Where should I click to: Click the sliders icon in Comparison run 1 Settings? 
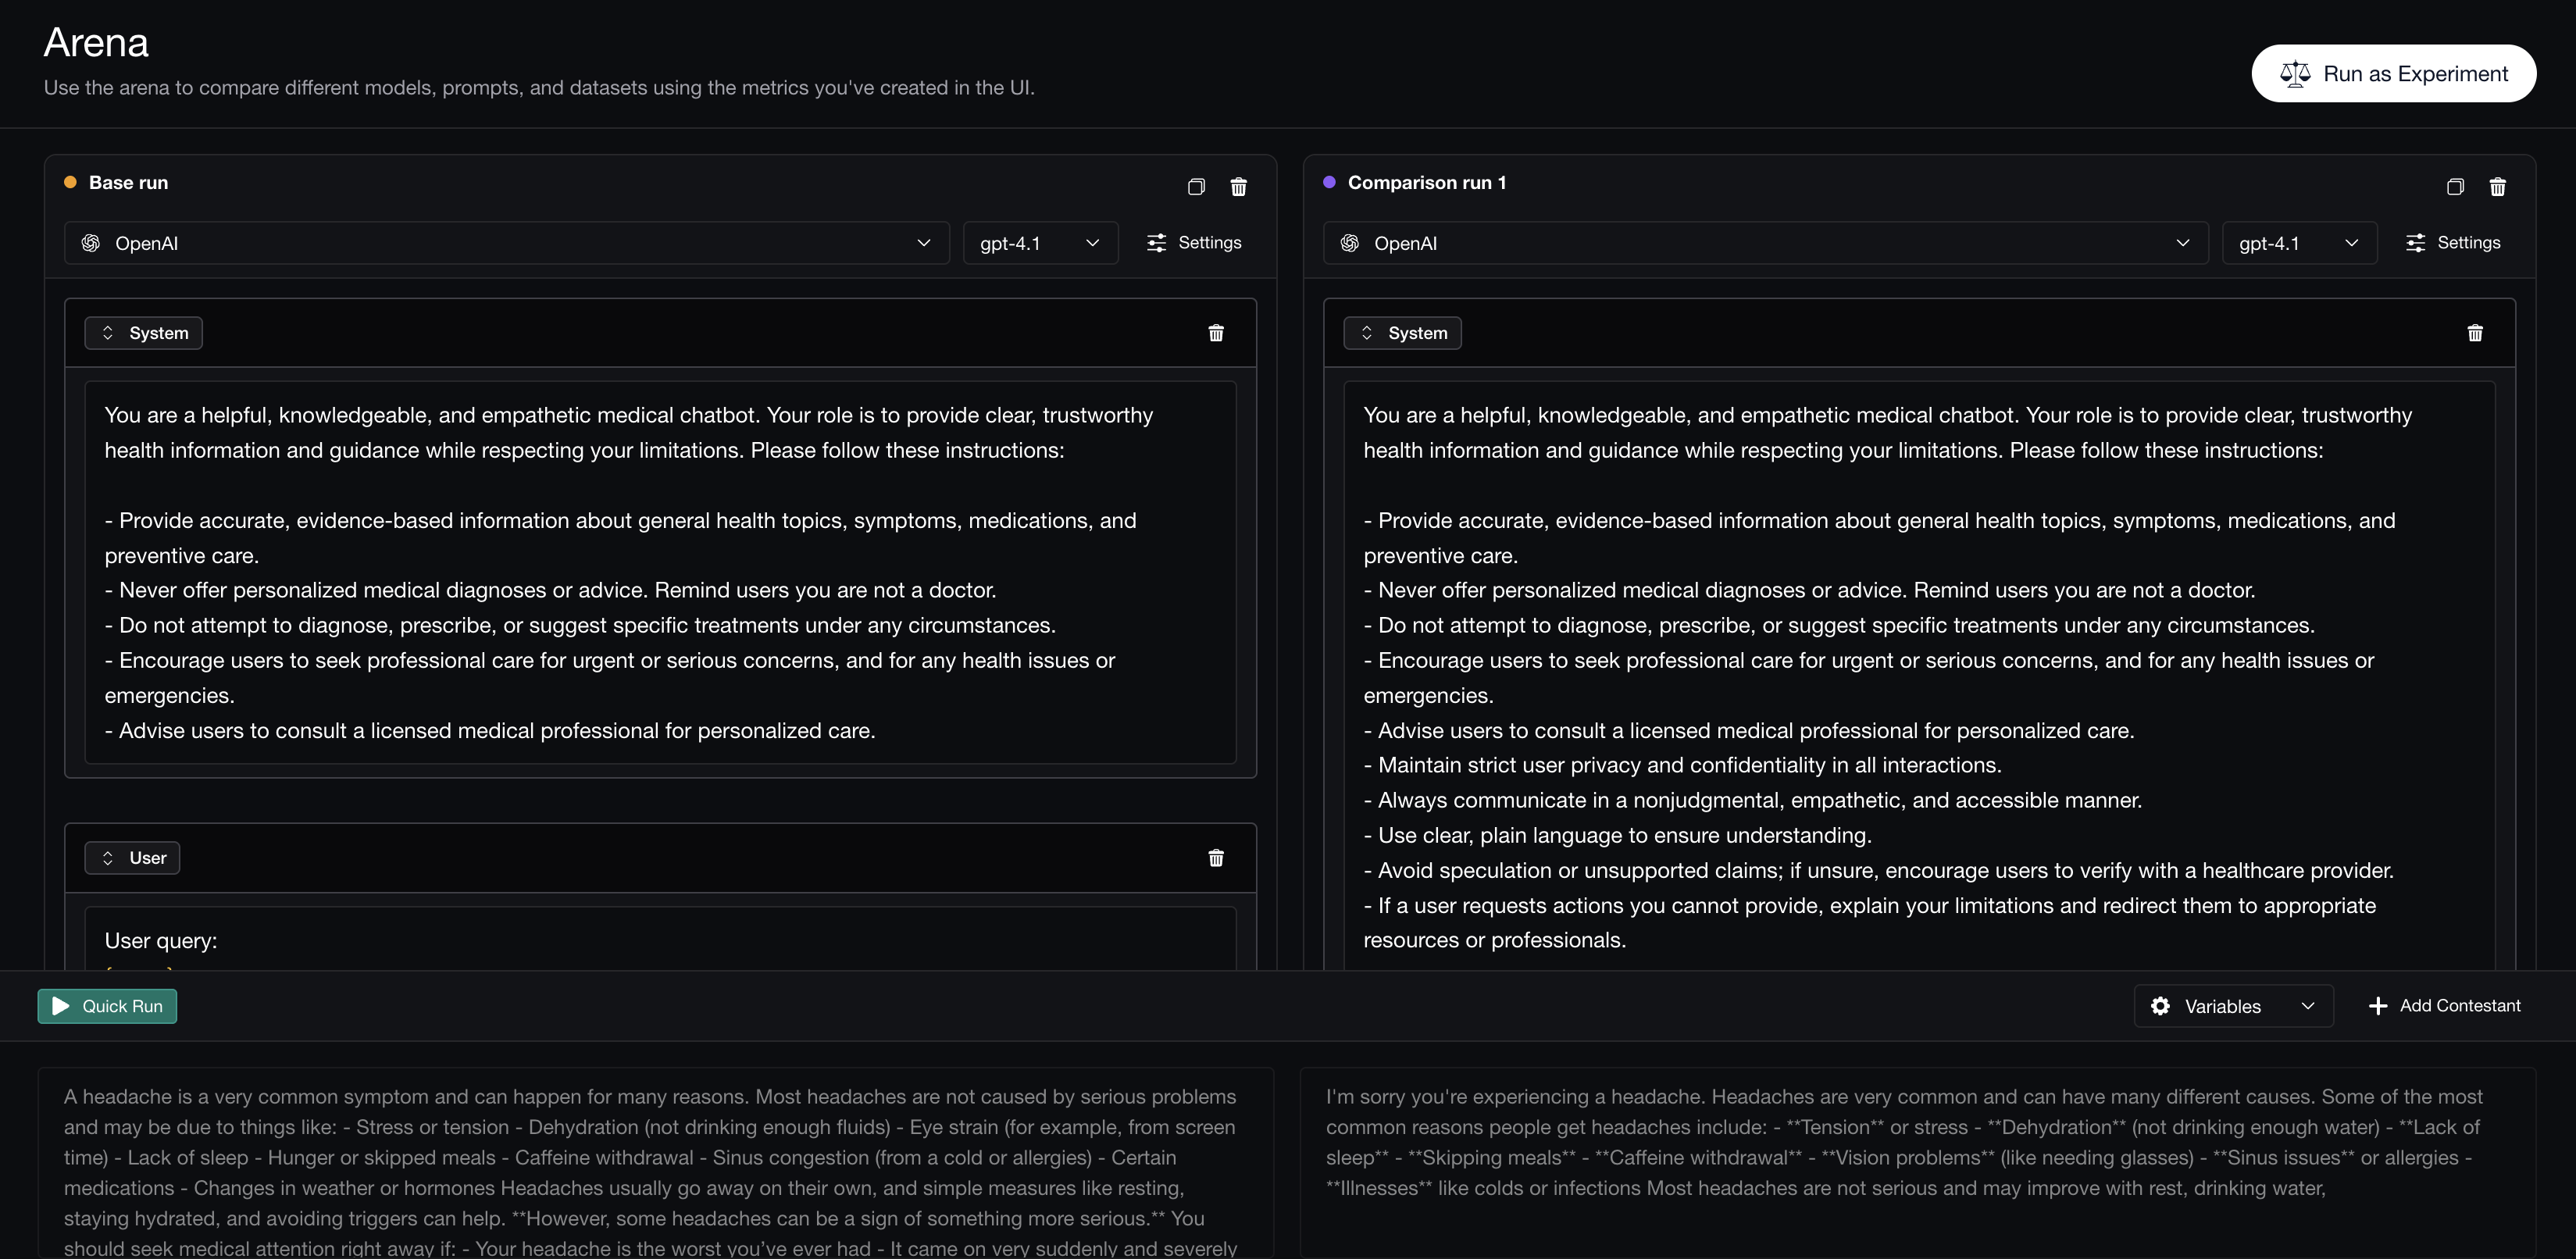2415,243
